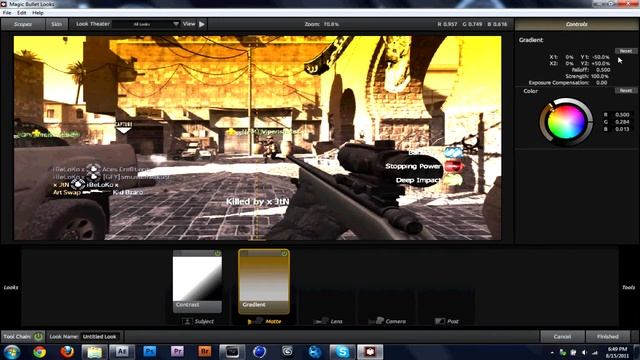
Task: Switch to the Skin tab
Action: [x=56, y=24]
